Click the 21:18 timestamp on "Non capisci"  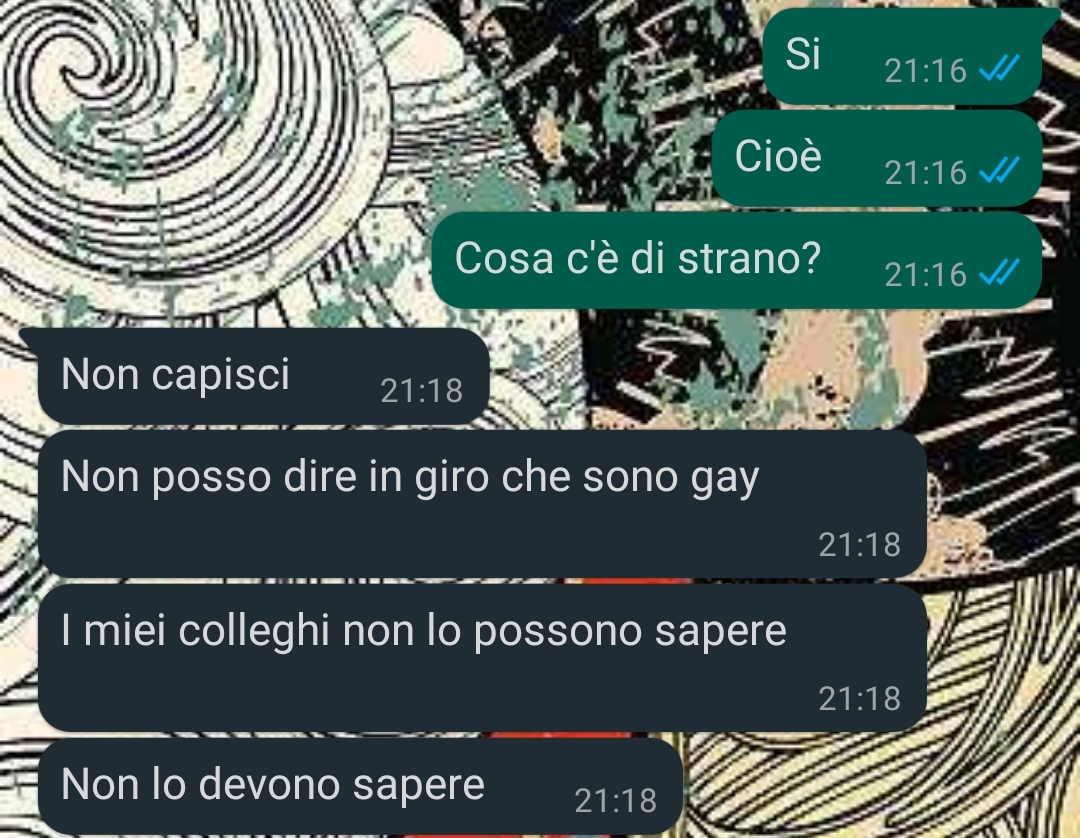pos(422,390)
